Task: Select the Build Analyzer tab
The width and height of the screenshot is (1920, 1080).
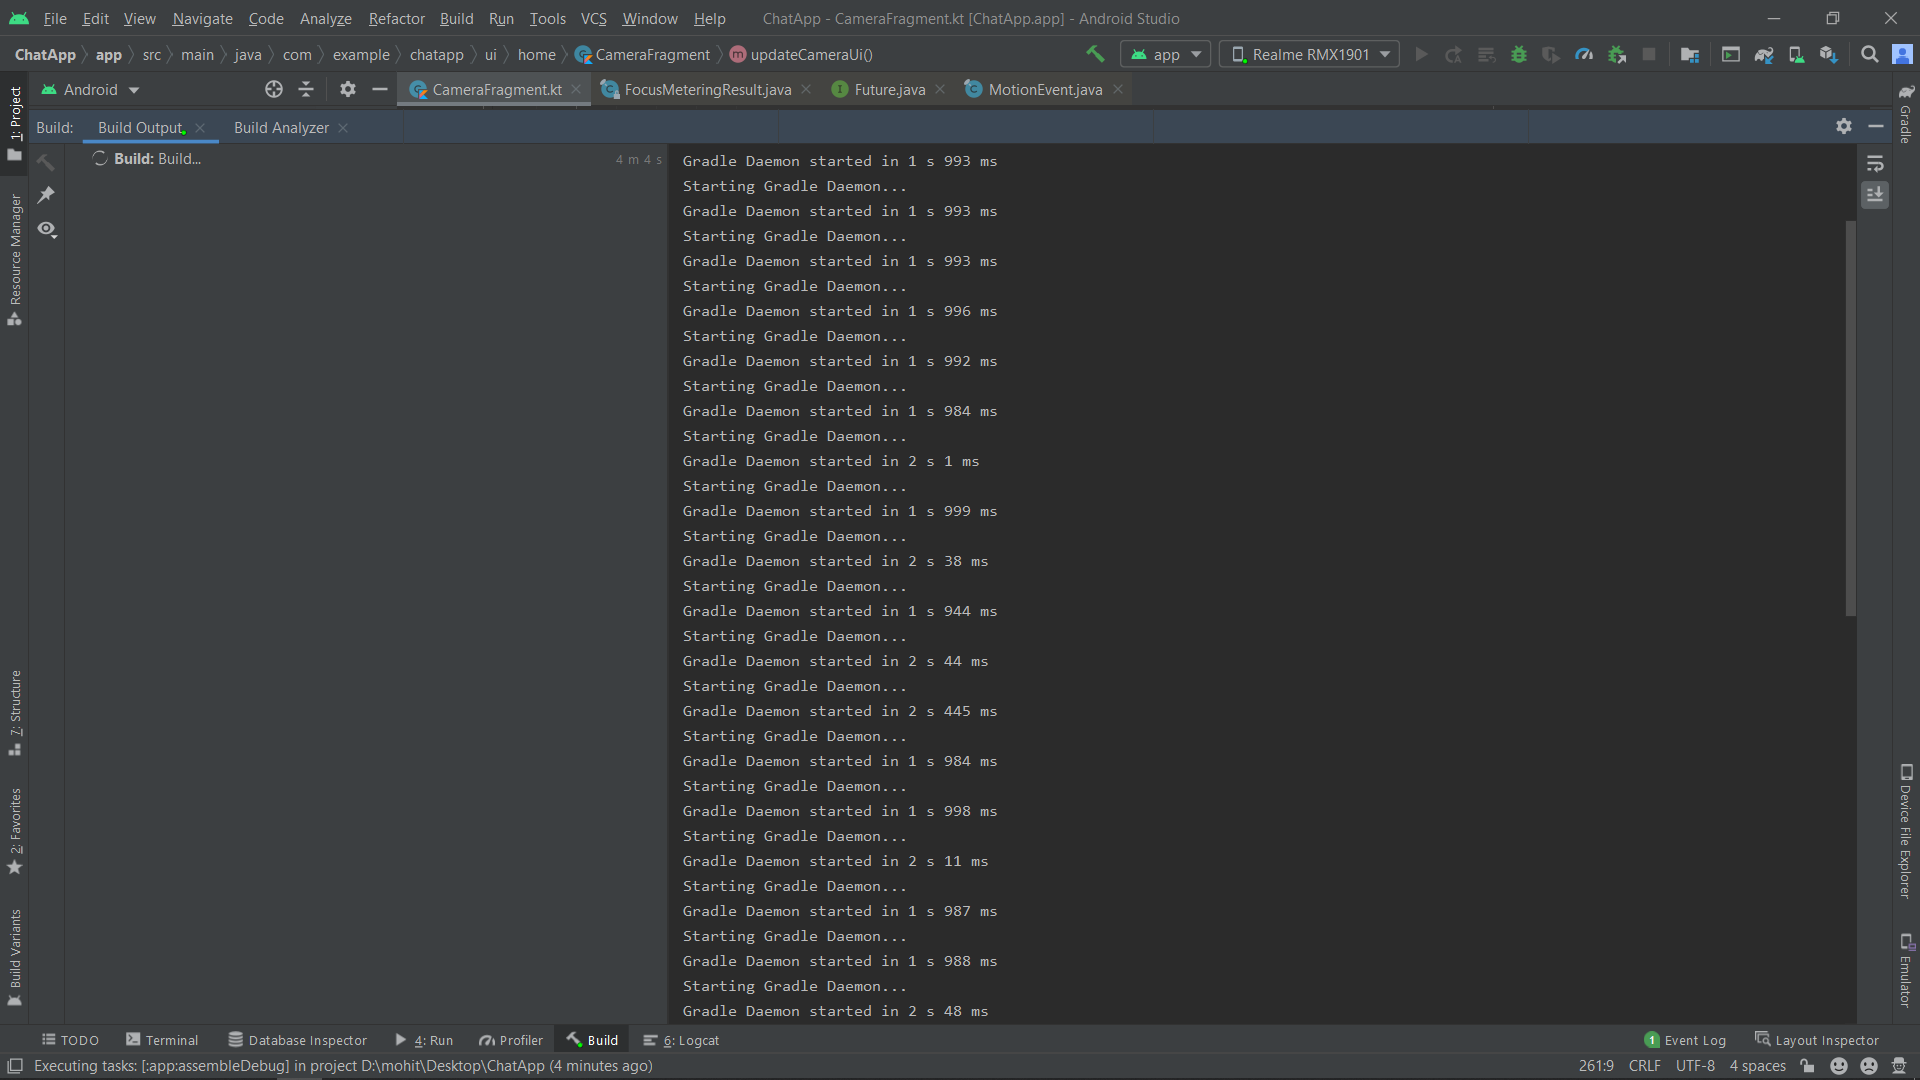Action: click(x=281, y=127)
